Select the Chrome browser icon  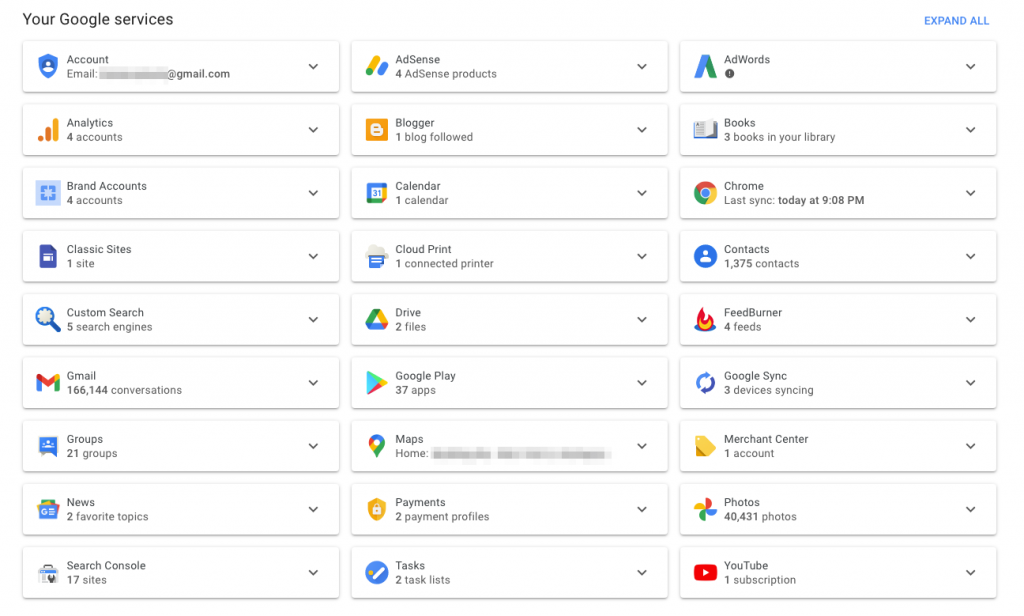[705, 193]
